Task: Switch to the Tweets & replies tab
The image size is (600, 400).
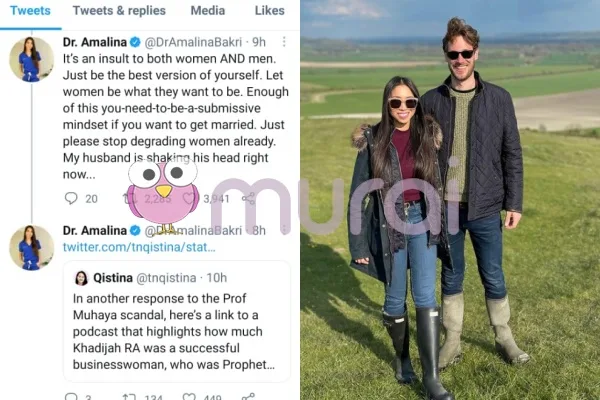Action: [x=119, y=11]
